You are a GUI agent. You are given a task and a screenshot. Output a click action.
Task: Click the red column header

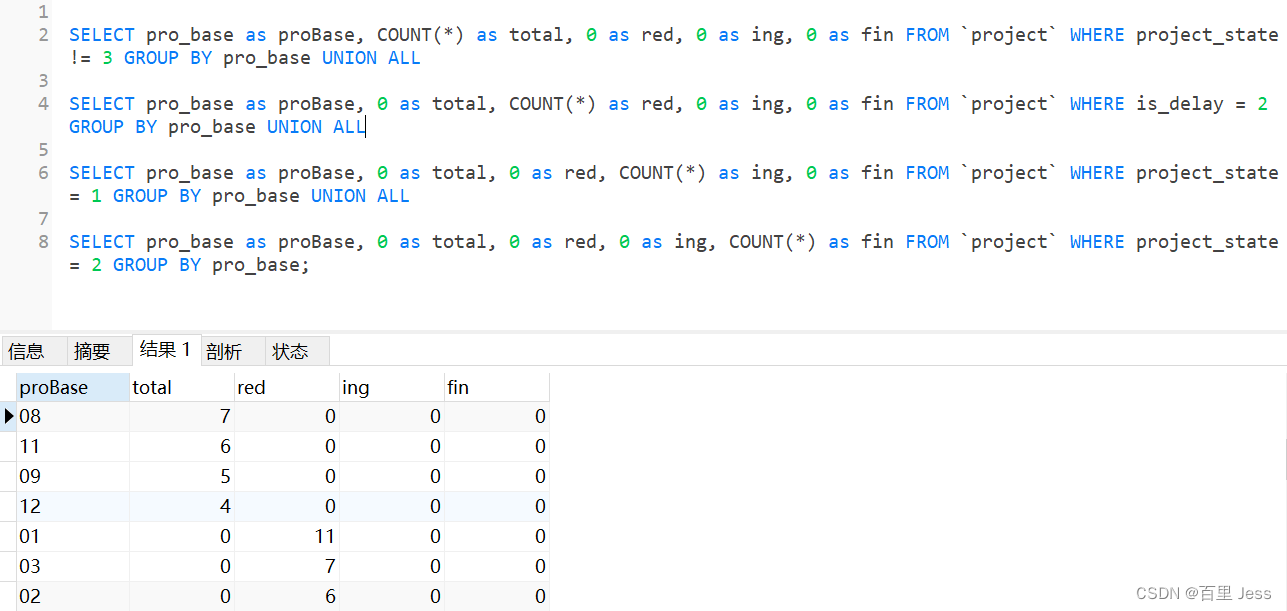(x=287, y=387)
